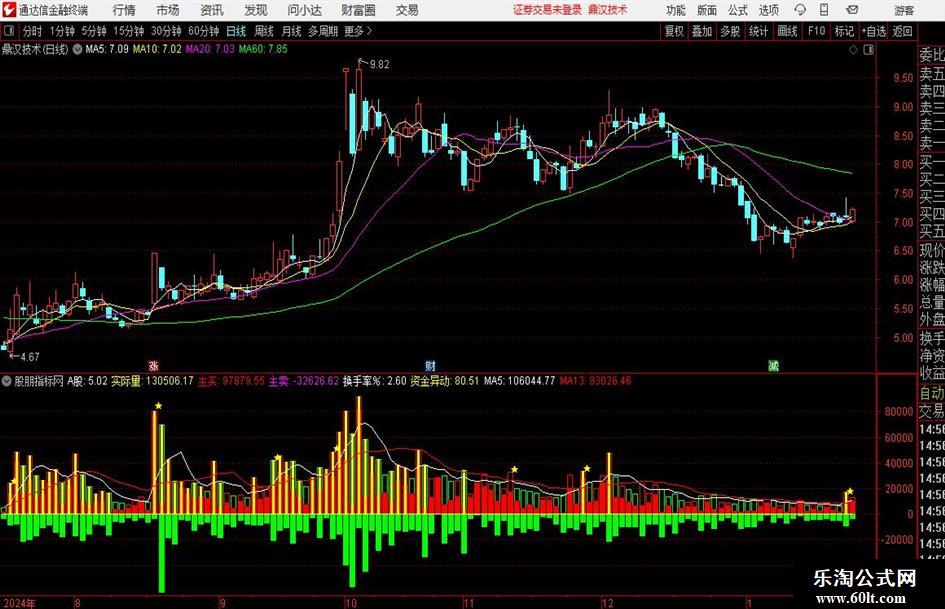Click the 换手率%: 2.60 value
The width and height of the screenshot is (945, 609).
375,381
